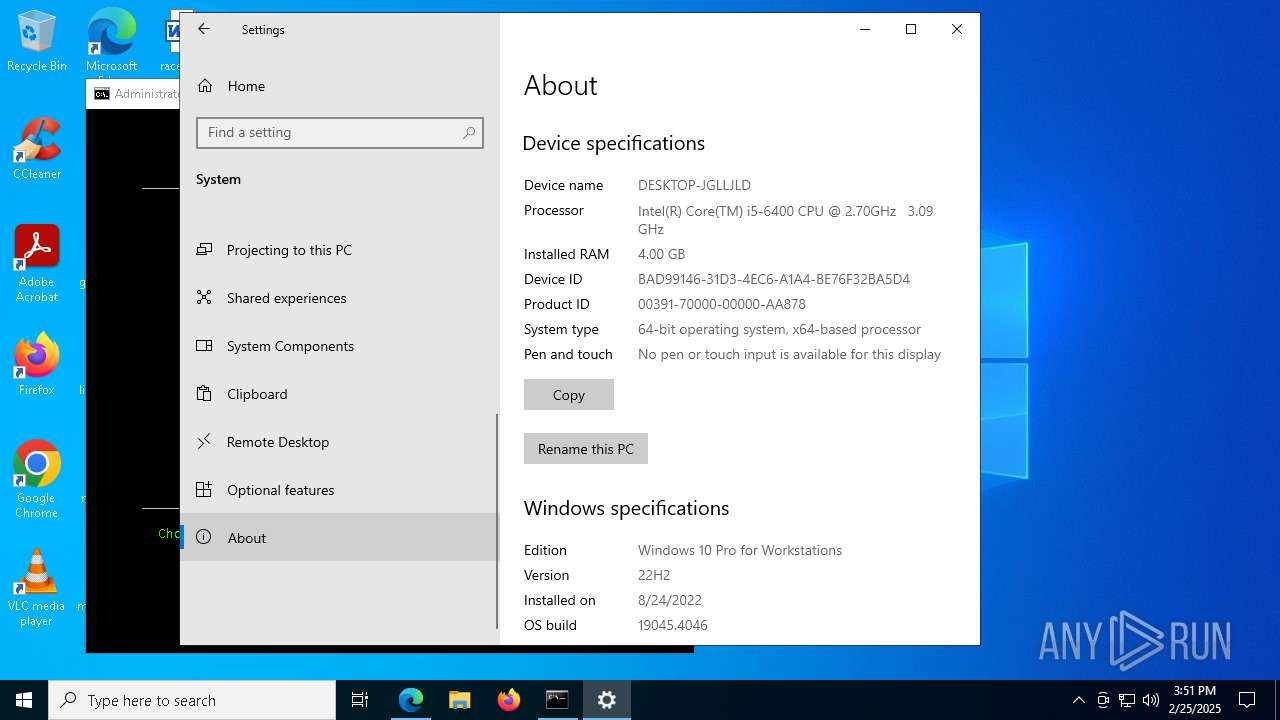Switch to Command Prompt from taskbar
This screenshot has height=720, width=1280.
(x=557, y=700)
